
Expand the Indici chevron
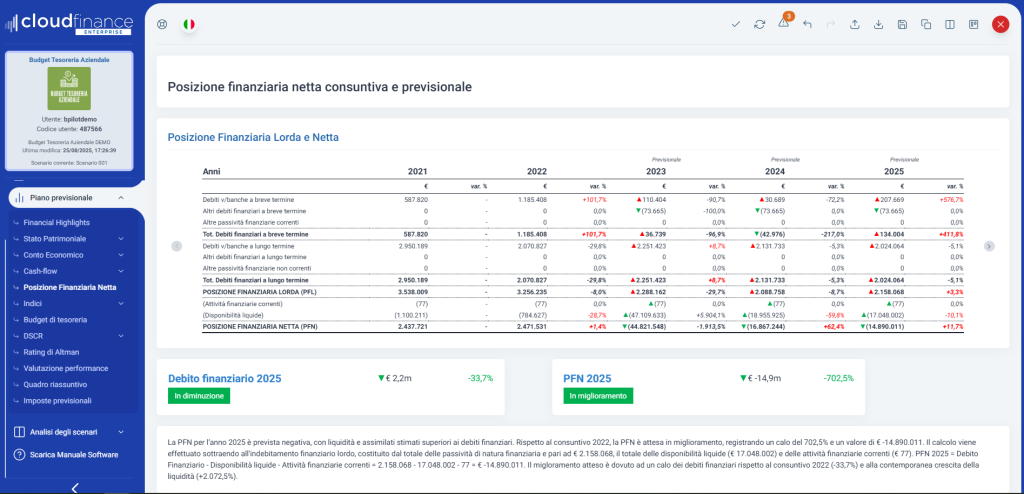(121, 303)
